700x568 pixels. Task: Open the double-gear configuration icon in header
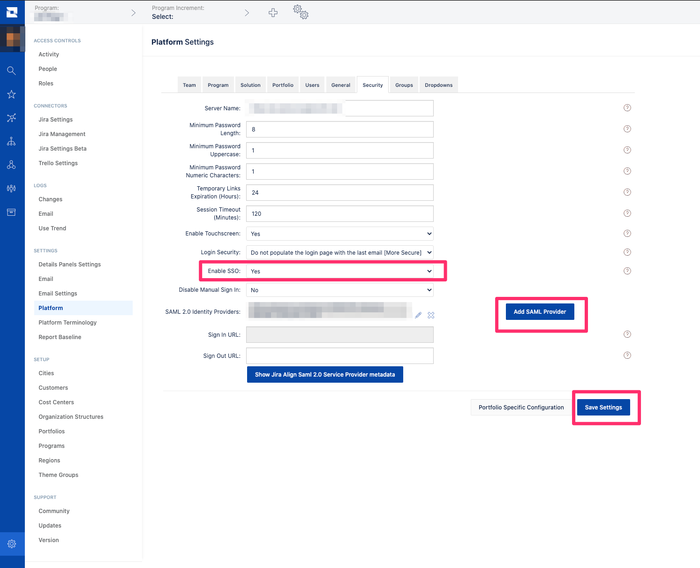point(300,12)
